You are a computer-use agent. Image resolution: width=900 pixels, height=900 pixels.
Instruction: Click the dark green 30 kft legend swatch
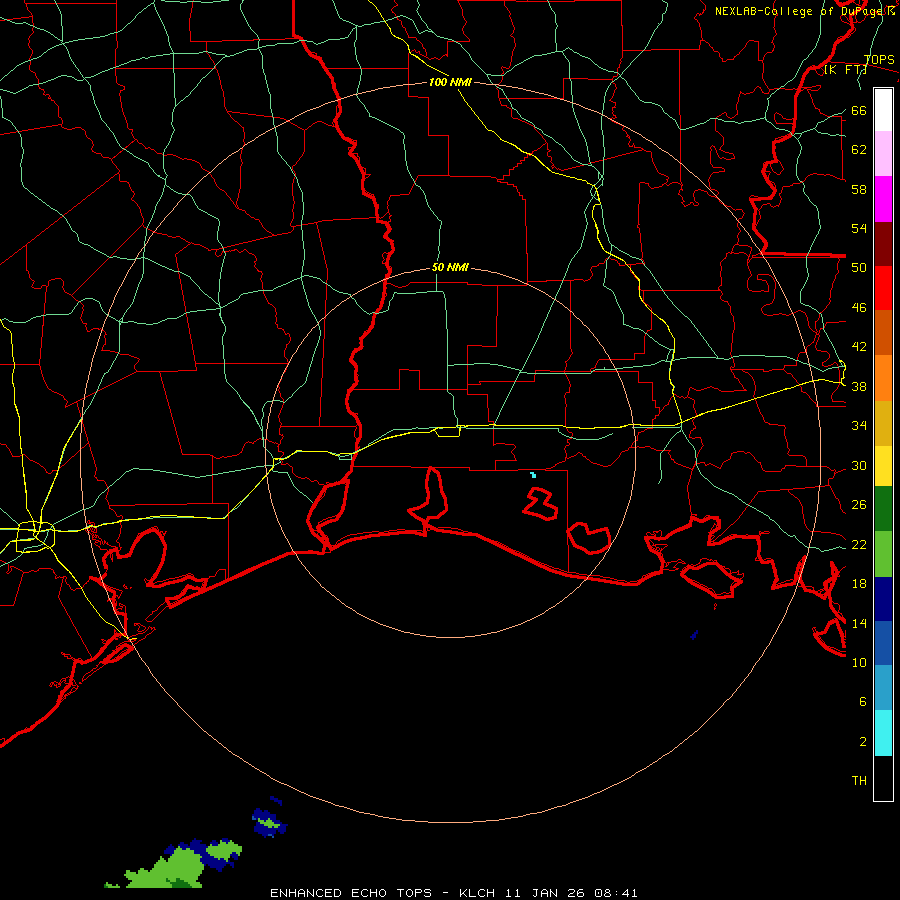(x=883, y=509)
